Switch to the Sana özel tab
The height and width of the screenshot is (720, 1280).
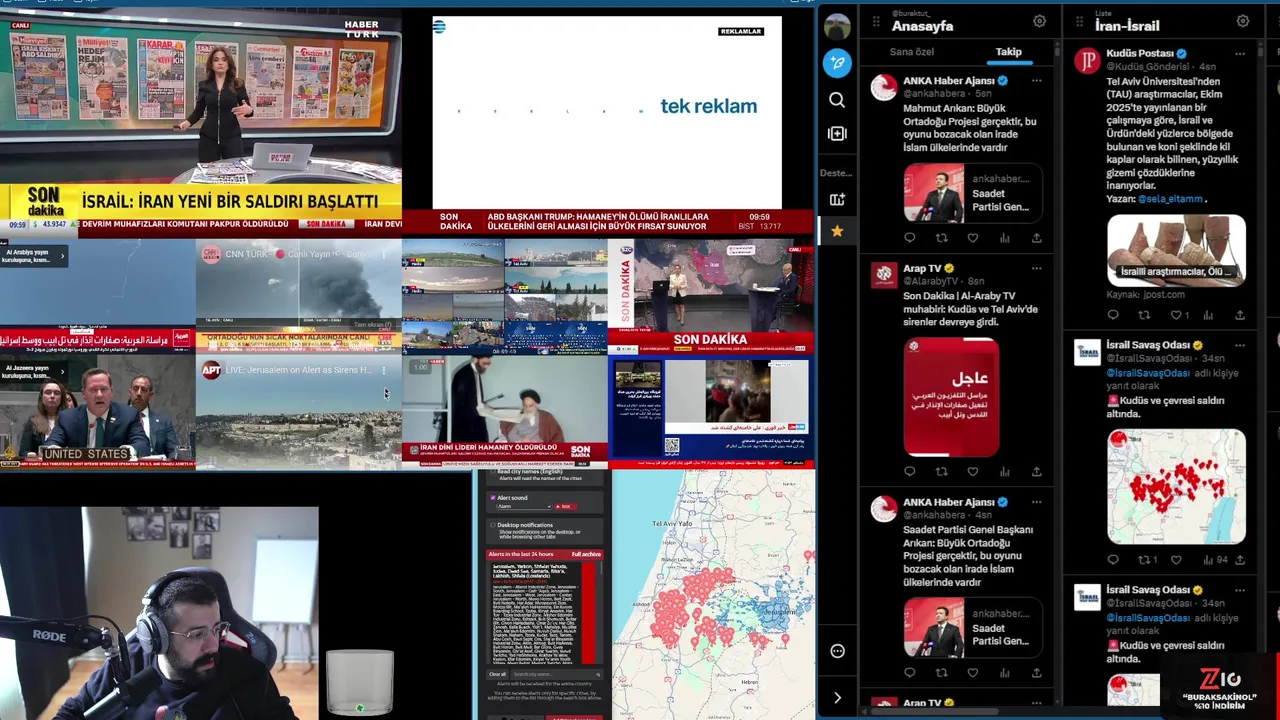911,52
